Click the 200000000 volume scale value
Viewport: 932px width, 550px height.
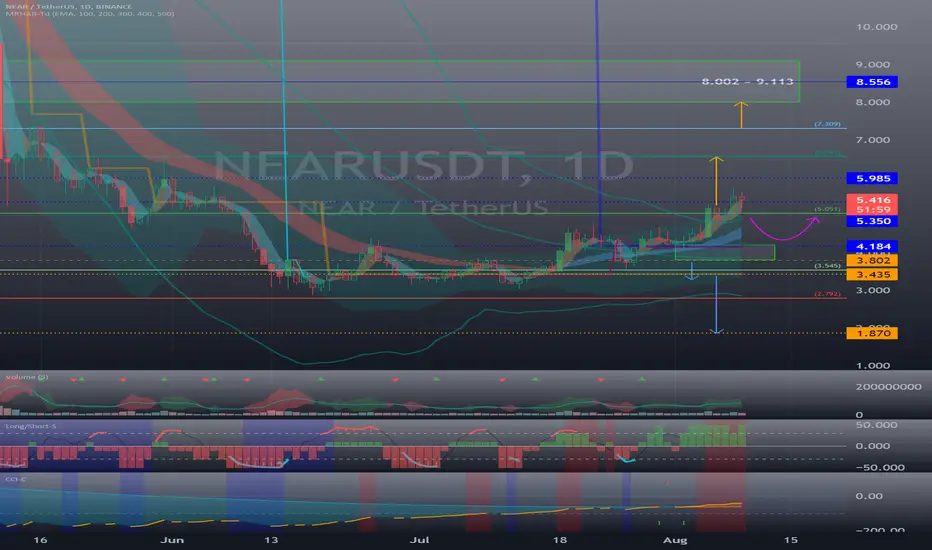tap(889, 387)
